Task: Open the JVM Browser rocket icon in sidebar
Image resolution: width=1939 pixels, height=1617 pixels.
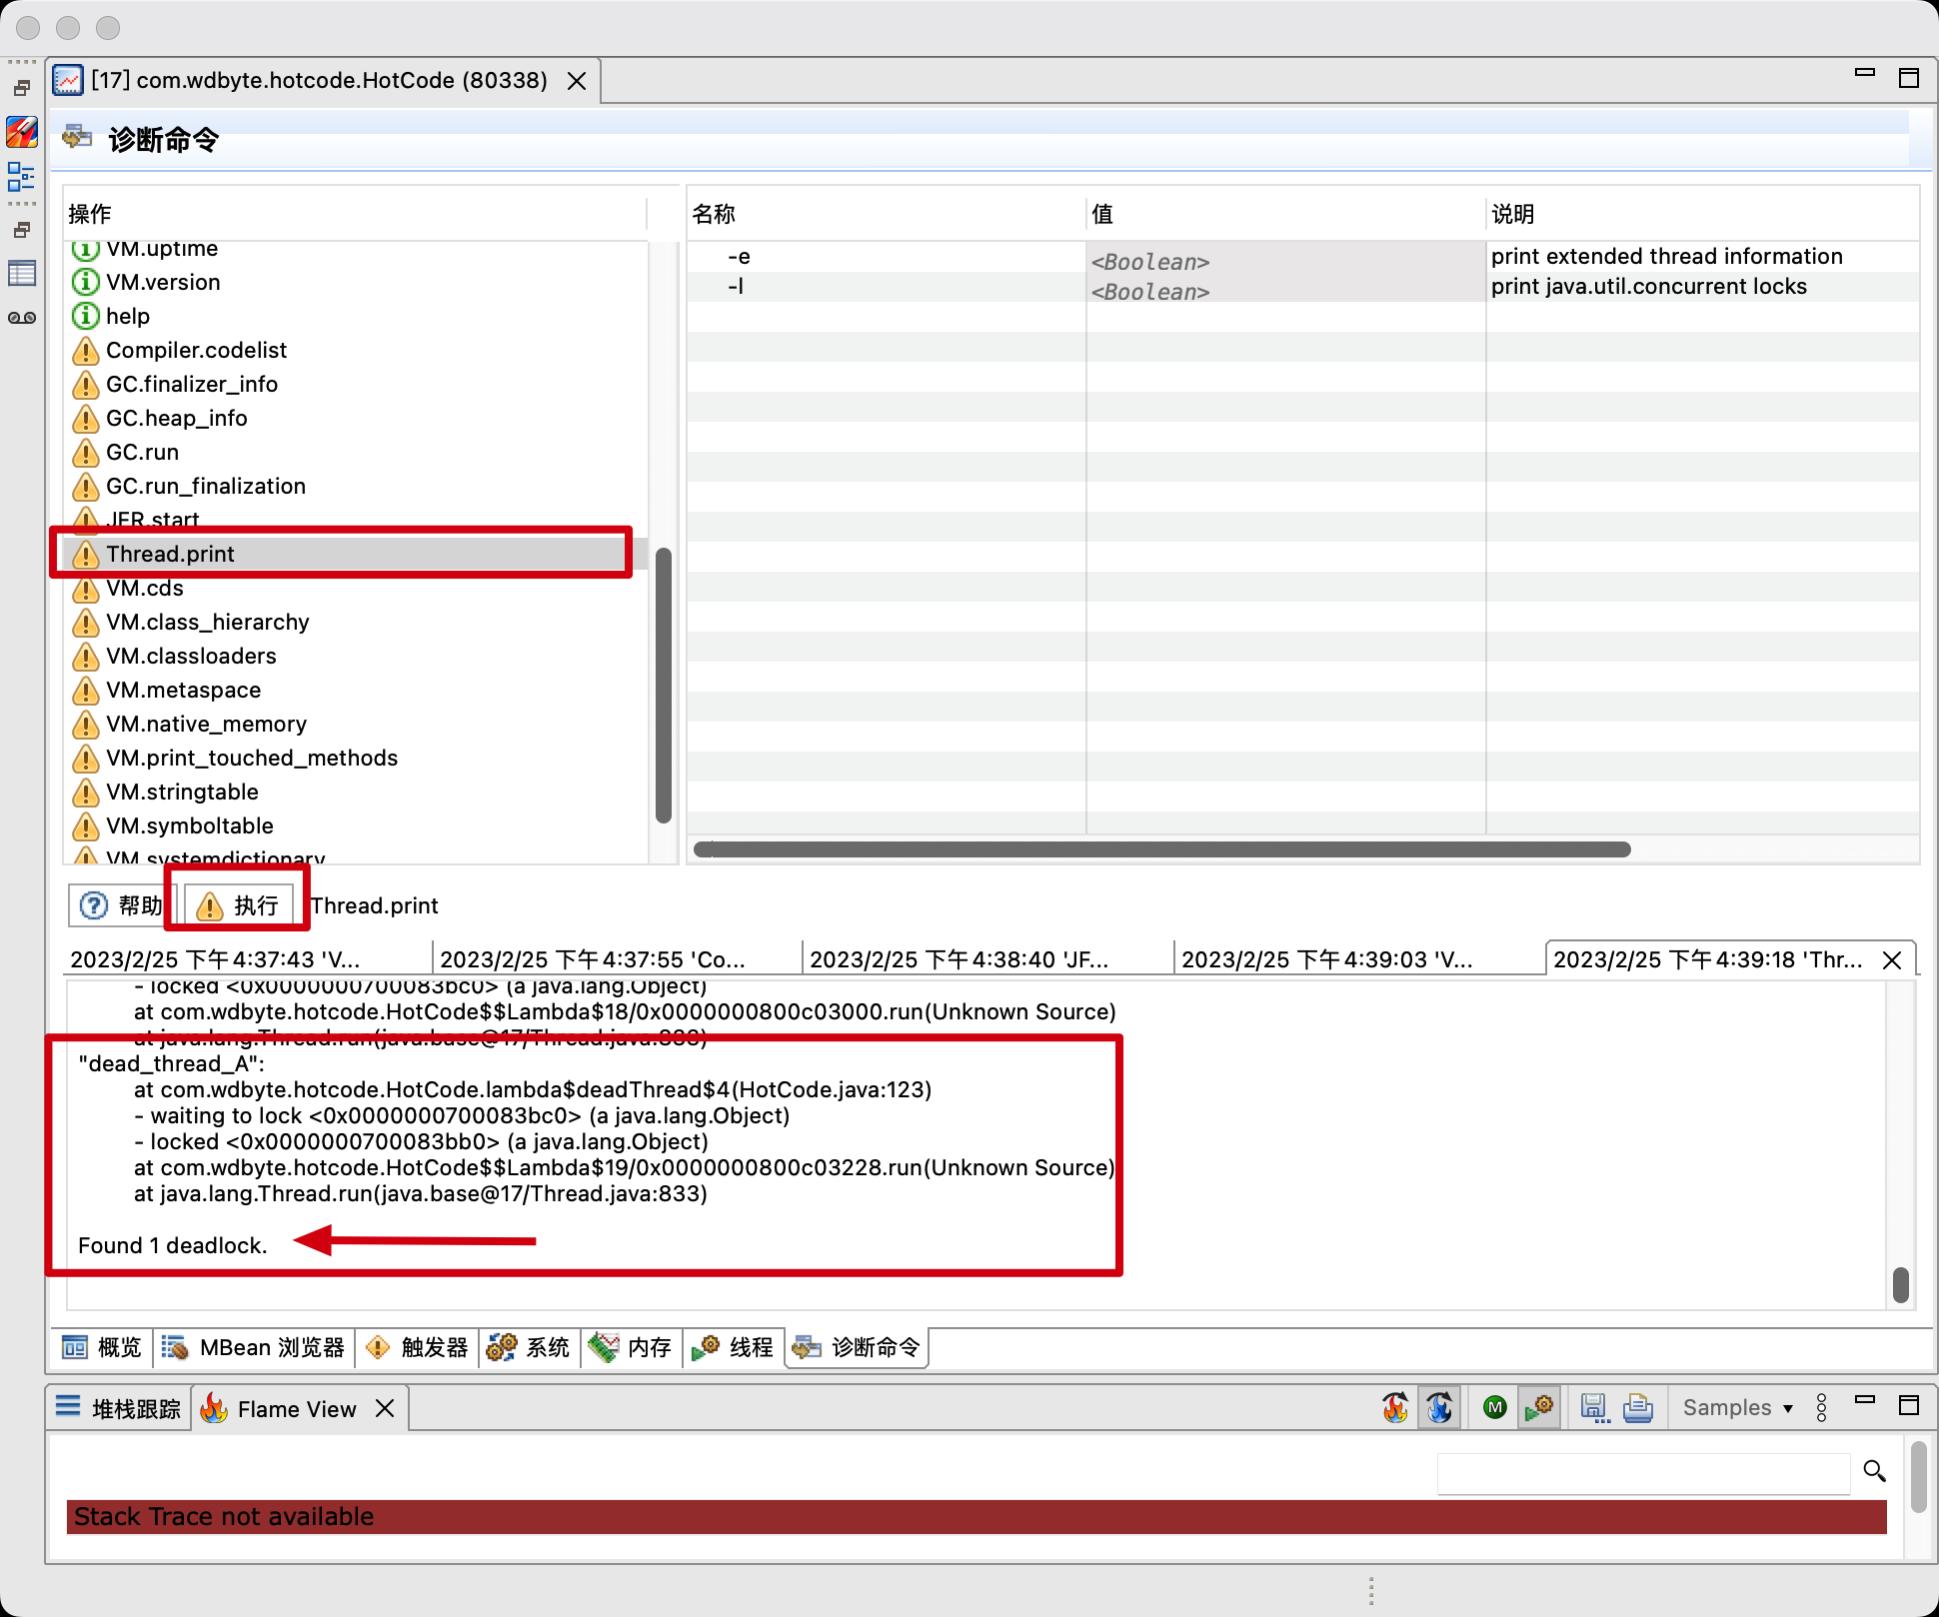Action: (21, 131)
